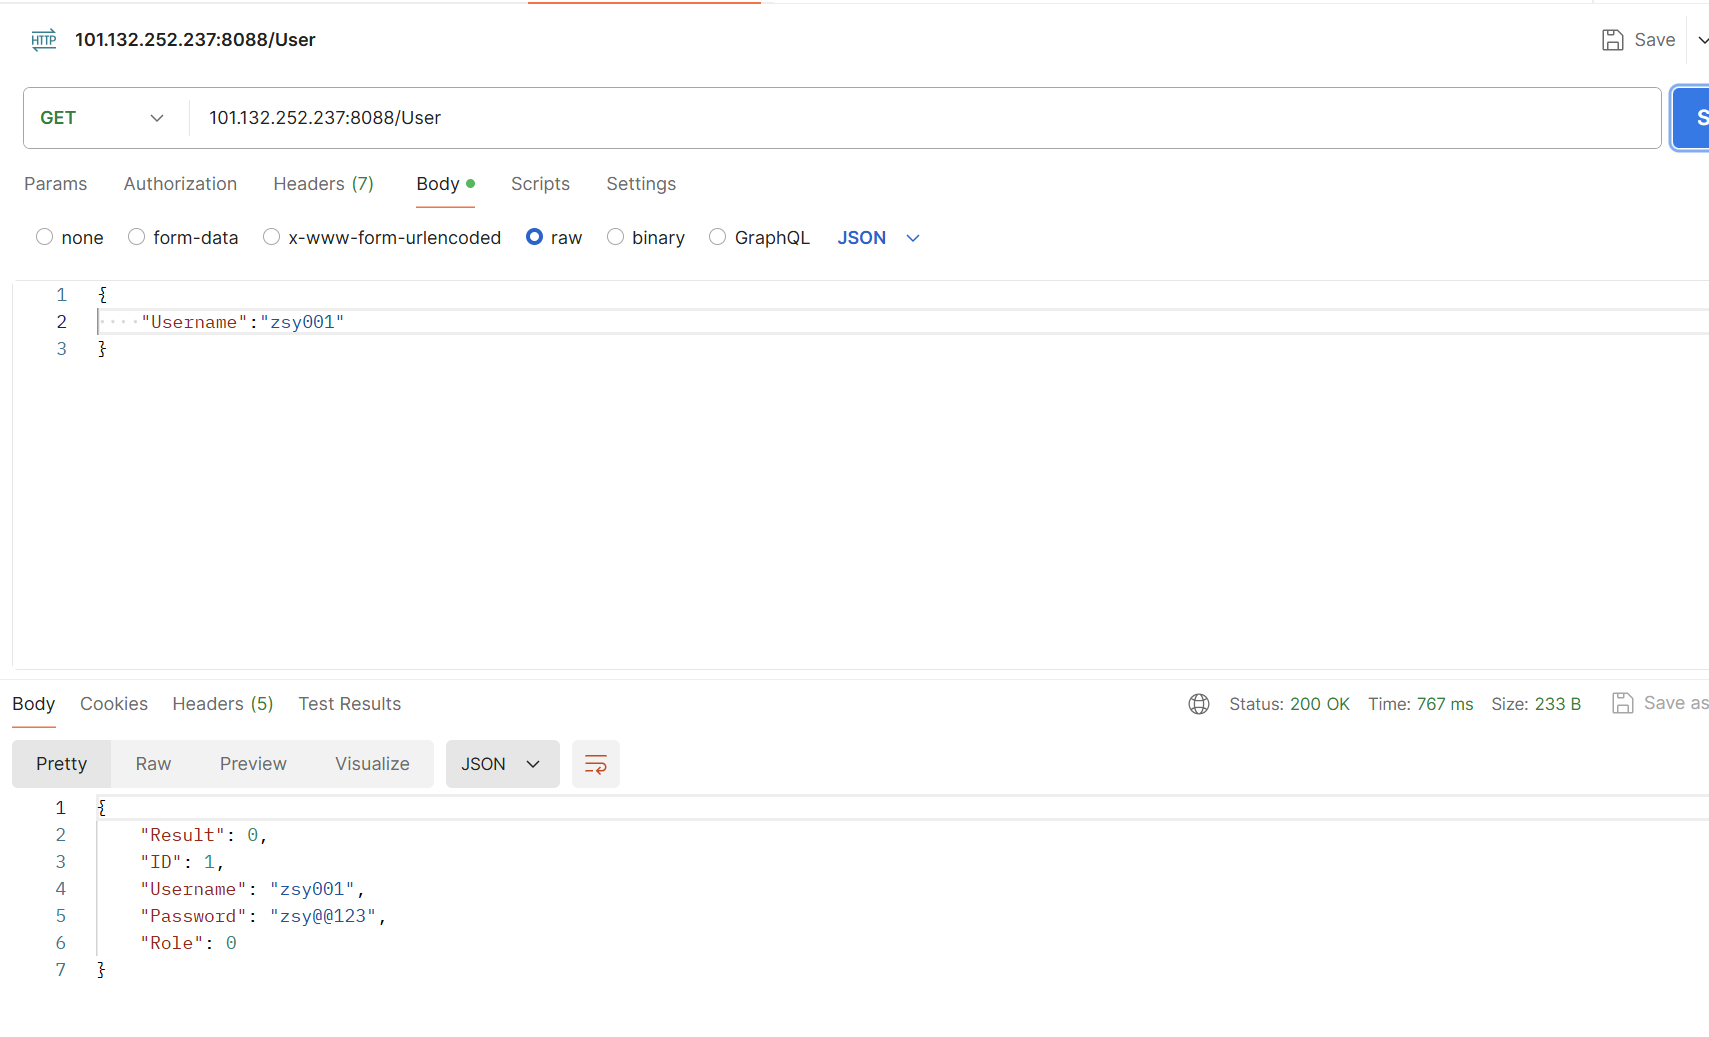The width and height of the screenshot is (1709, 1037).
Task: Click the request title 101.132.252.237:8088/User
Action: (x=195, y=40)
